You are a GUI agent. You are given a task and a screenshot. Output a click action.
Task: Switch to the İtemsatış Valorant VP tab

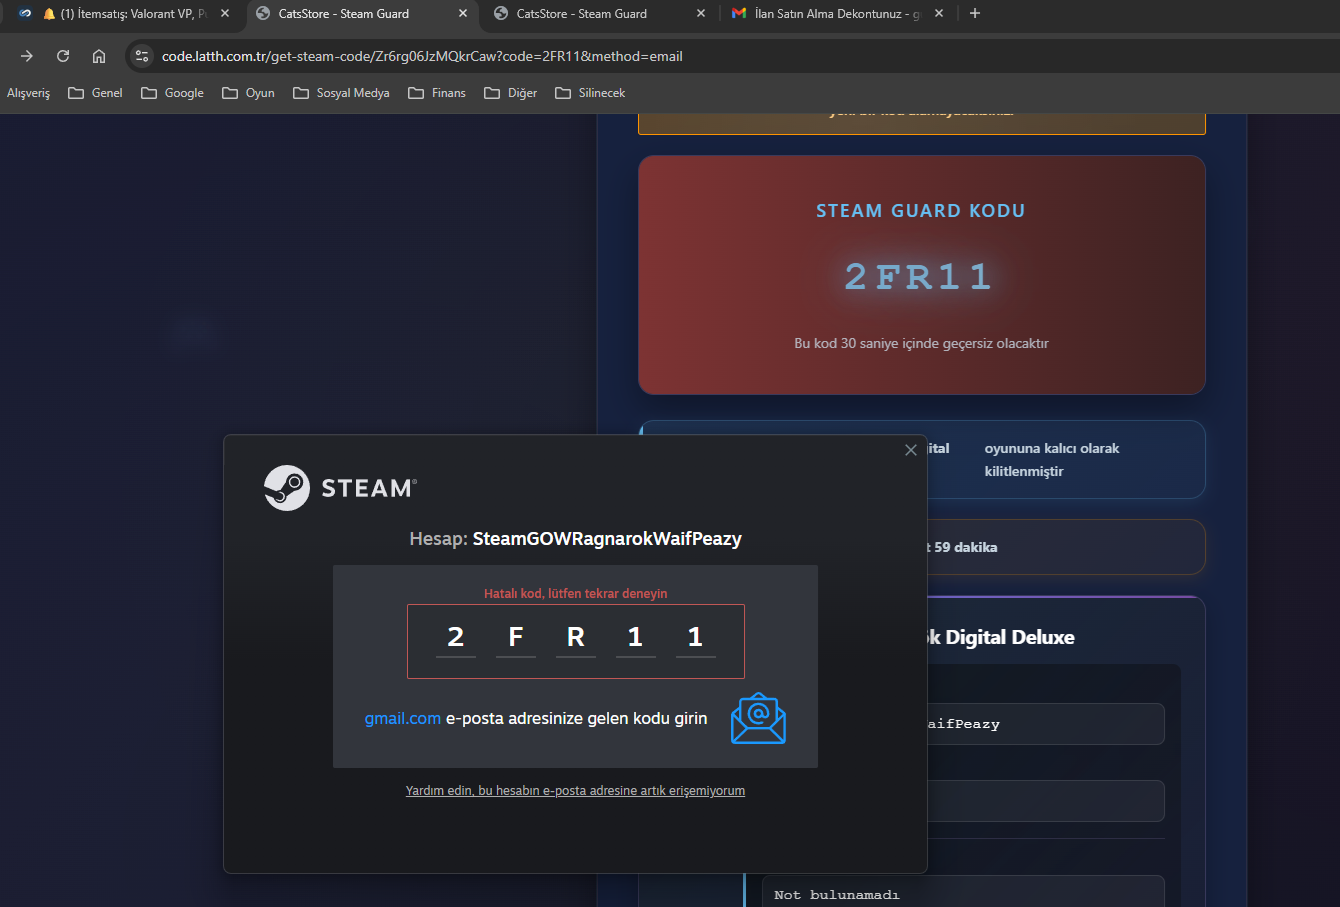coord(123,13)
